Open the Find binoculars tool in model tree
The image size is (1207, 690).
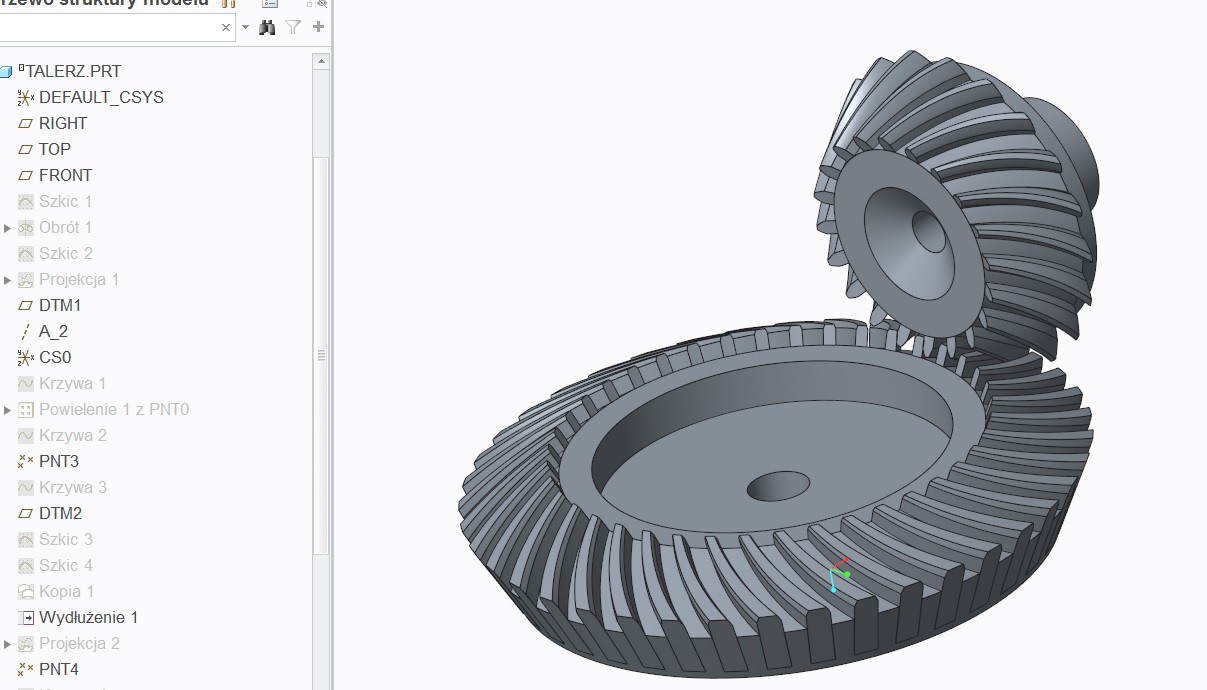[267, 28]
